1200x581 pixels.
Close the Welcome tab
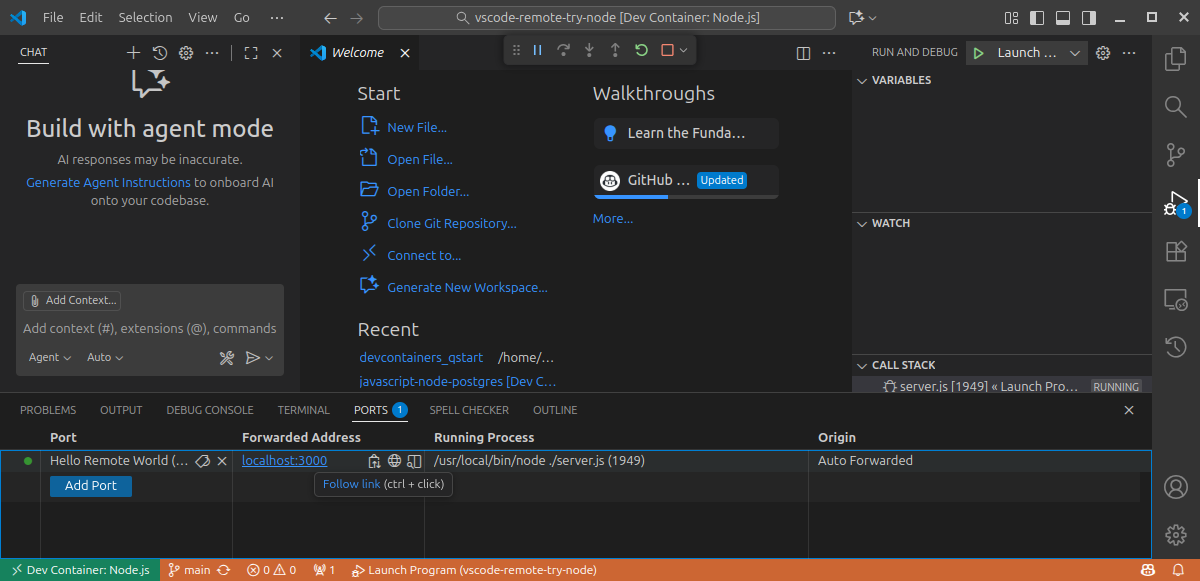click(x=405, y=53)
